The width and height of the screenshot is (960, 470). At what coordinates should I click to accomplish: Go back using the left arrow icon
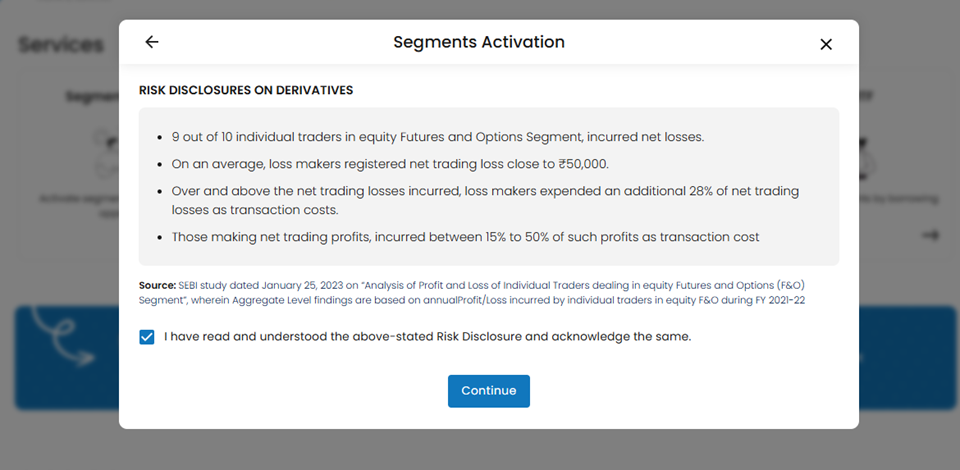coord(152,42)
